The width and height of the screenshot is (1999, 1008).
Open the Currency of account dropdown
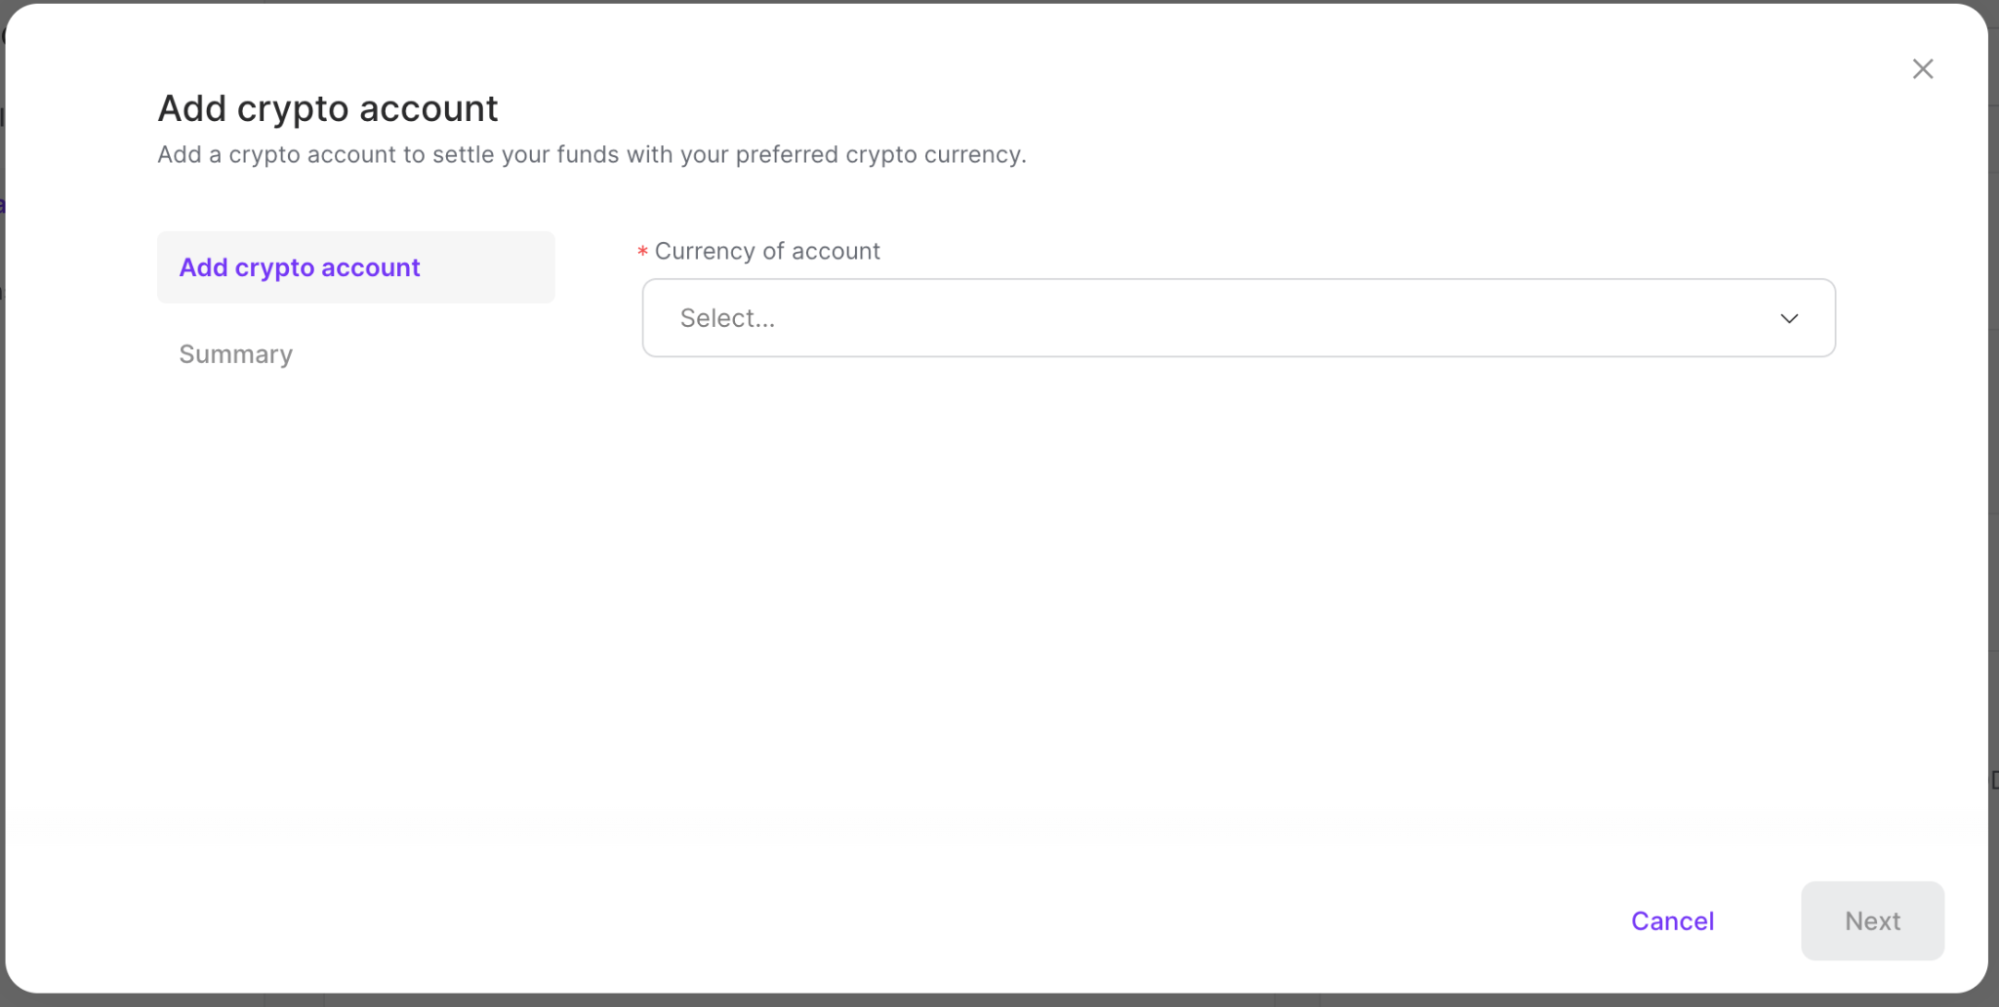click(1238, 318)
